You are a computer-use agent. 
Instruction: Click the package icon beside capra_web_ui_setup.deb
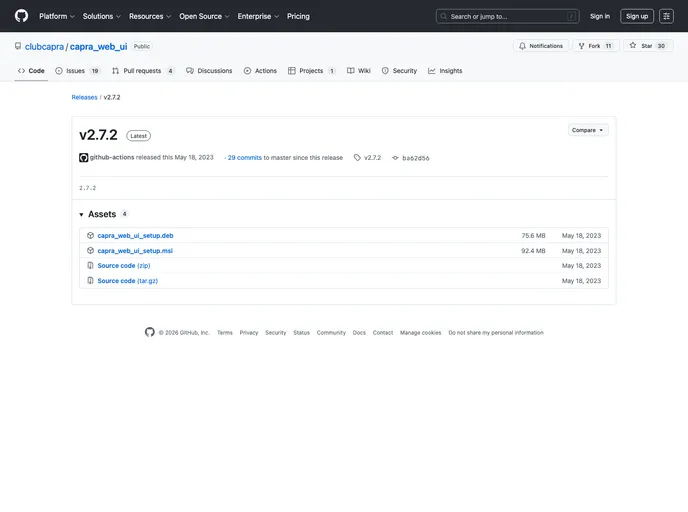(90, 236)
